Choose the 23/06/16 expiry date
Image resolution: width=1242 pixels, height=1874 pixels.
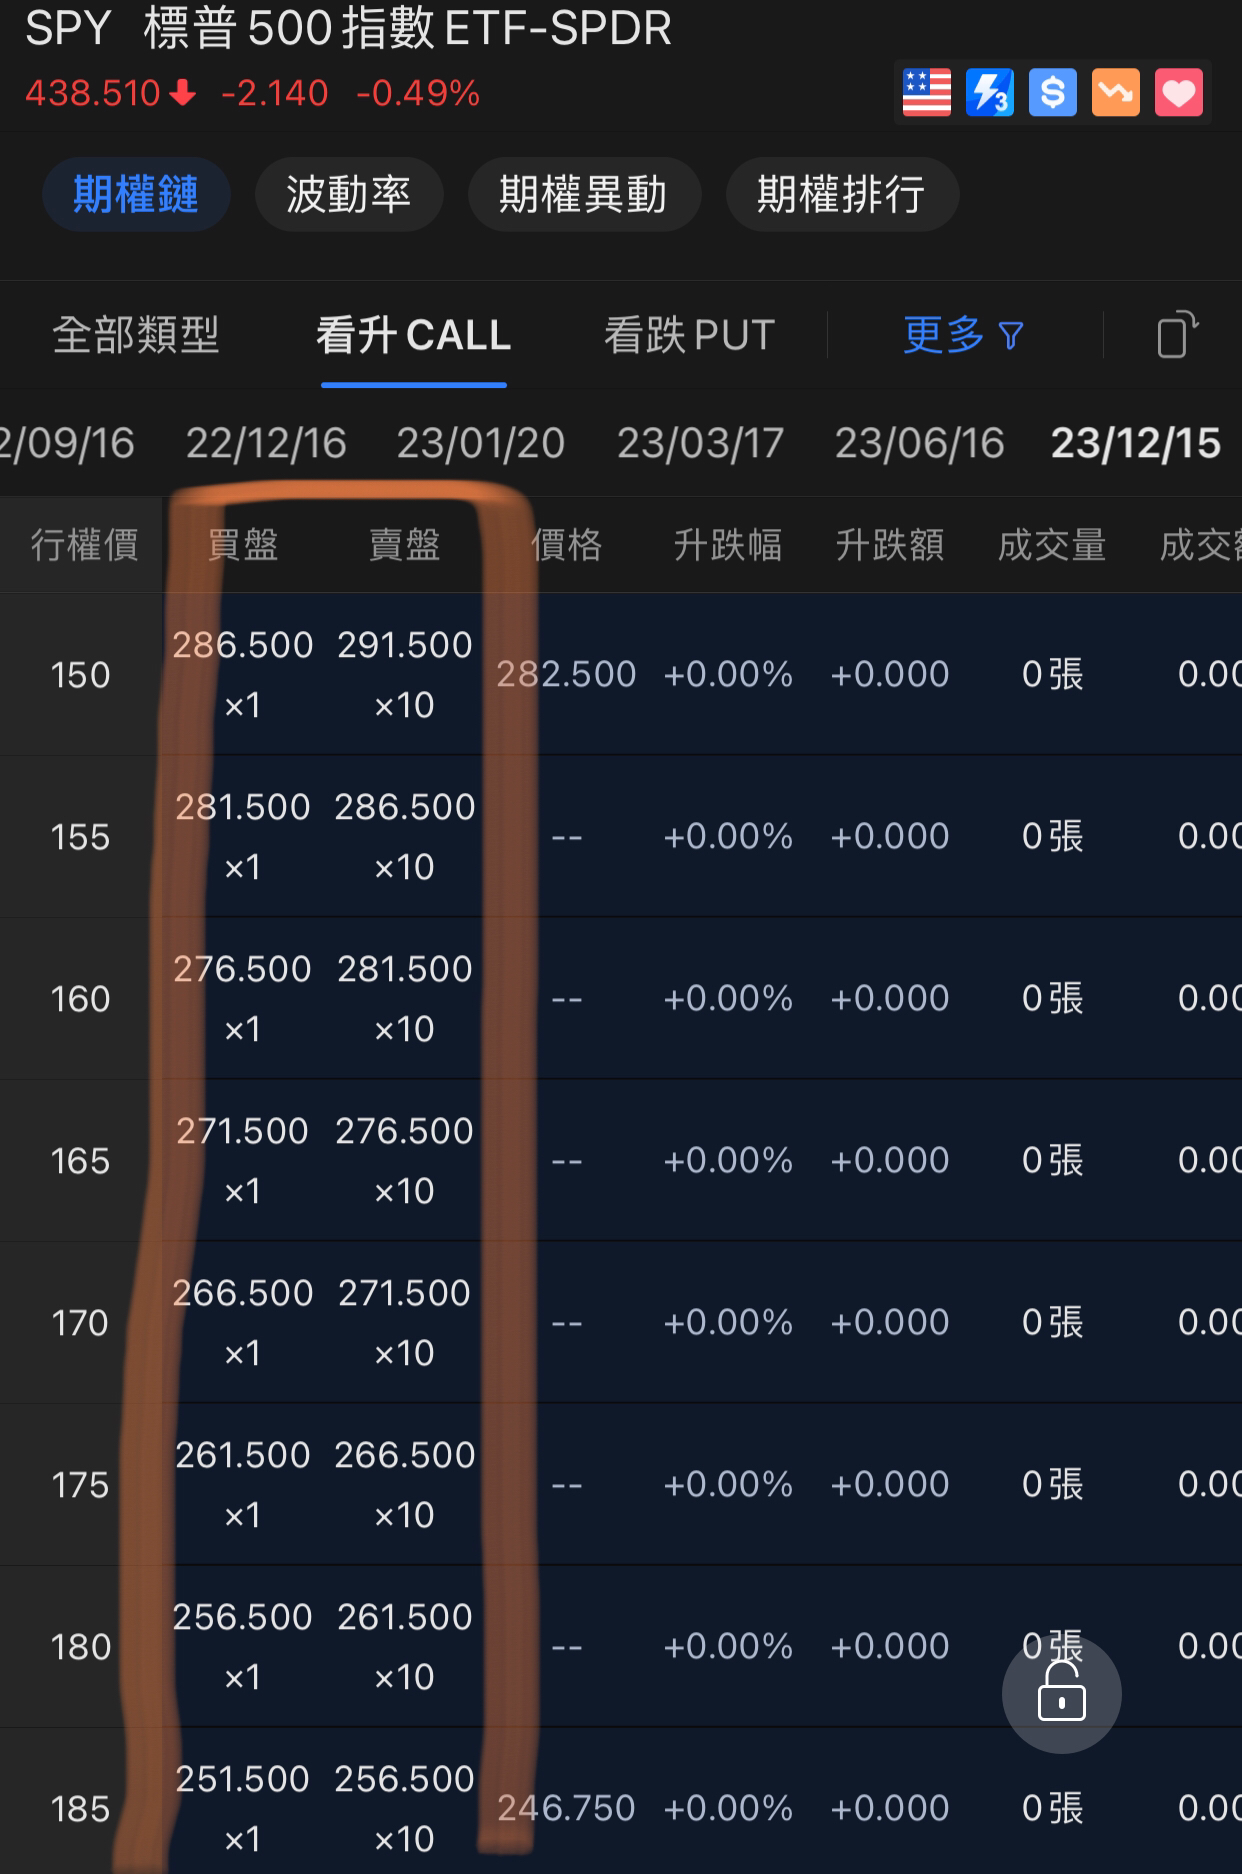click(x=920, y=443)
